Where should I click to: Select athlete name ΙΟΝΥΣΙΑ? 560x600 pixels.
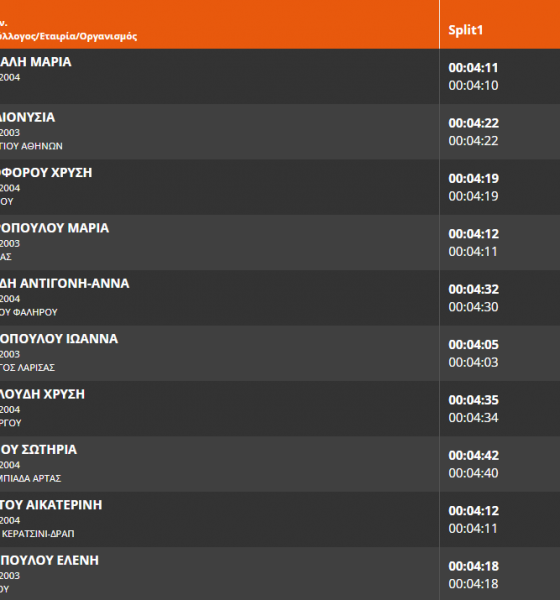[28, 117]
